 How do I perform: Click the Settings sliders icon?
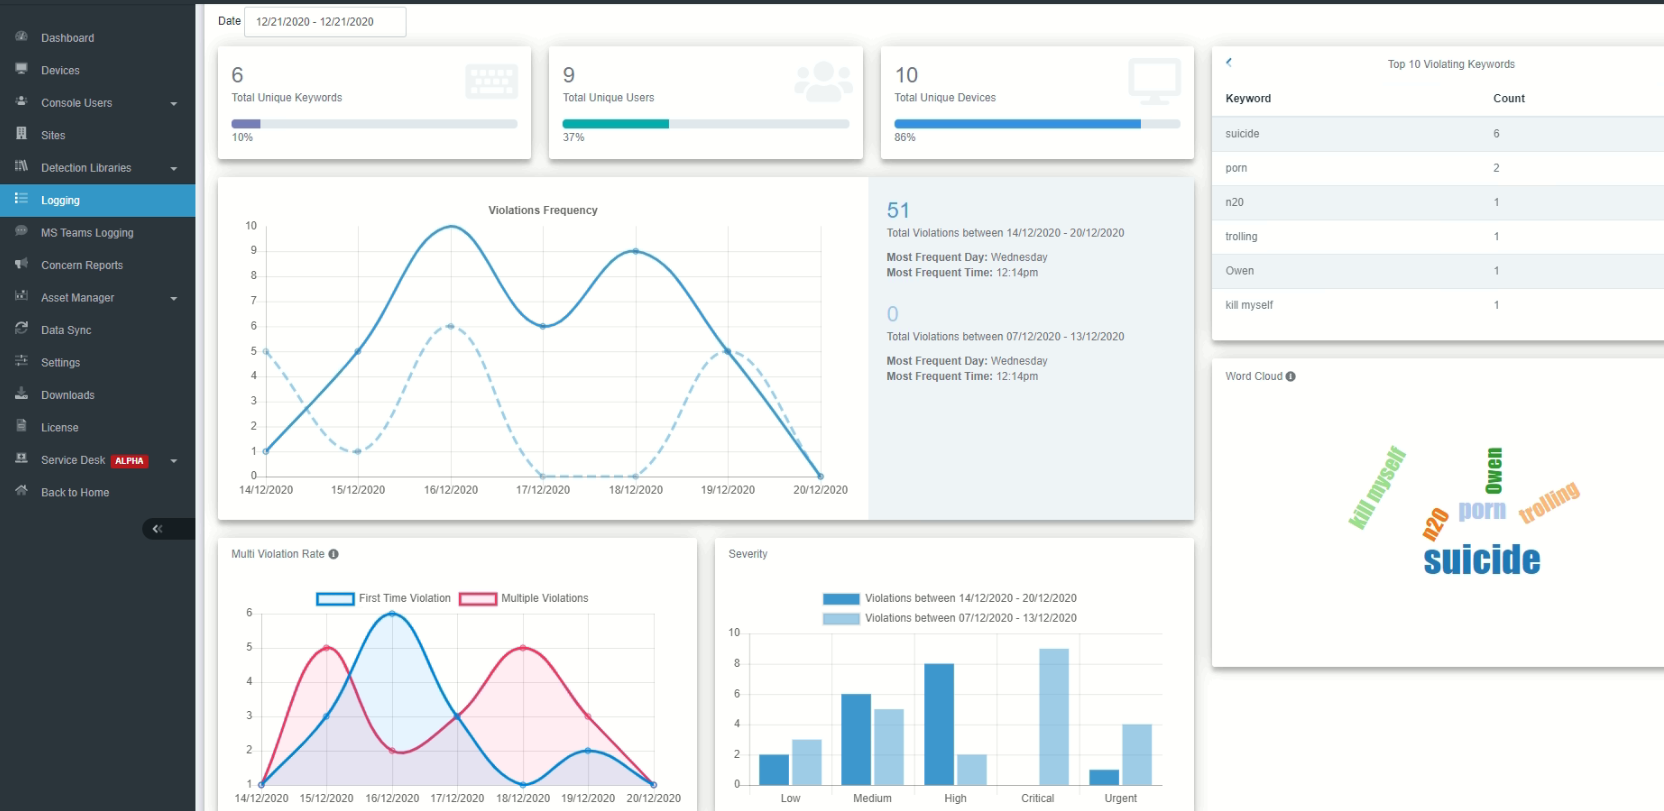coord(21,361)
